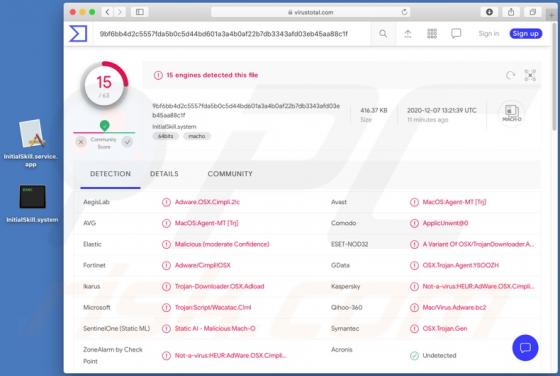Toggle Safari sidebar button
Screen dimensions: 560x376
point(140,12)
